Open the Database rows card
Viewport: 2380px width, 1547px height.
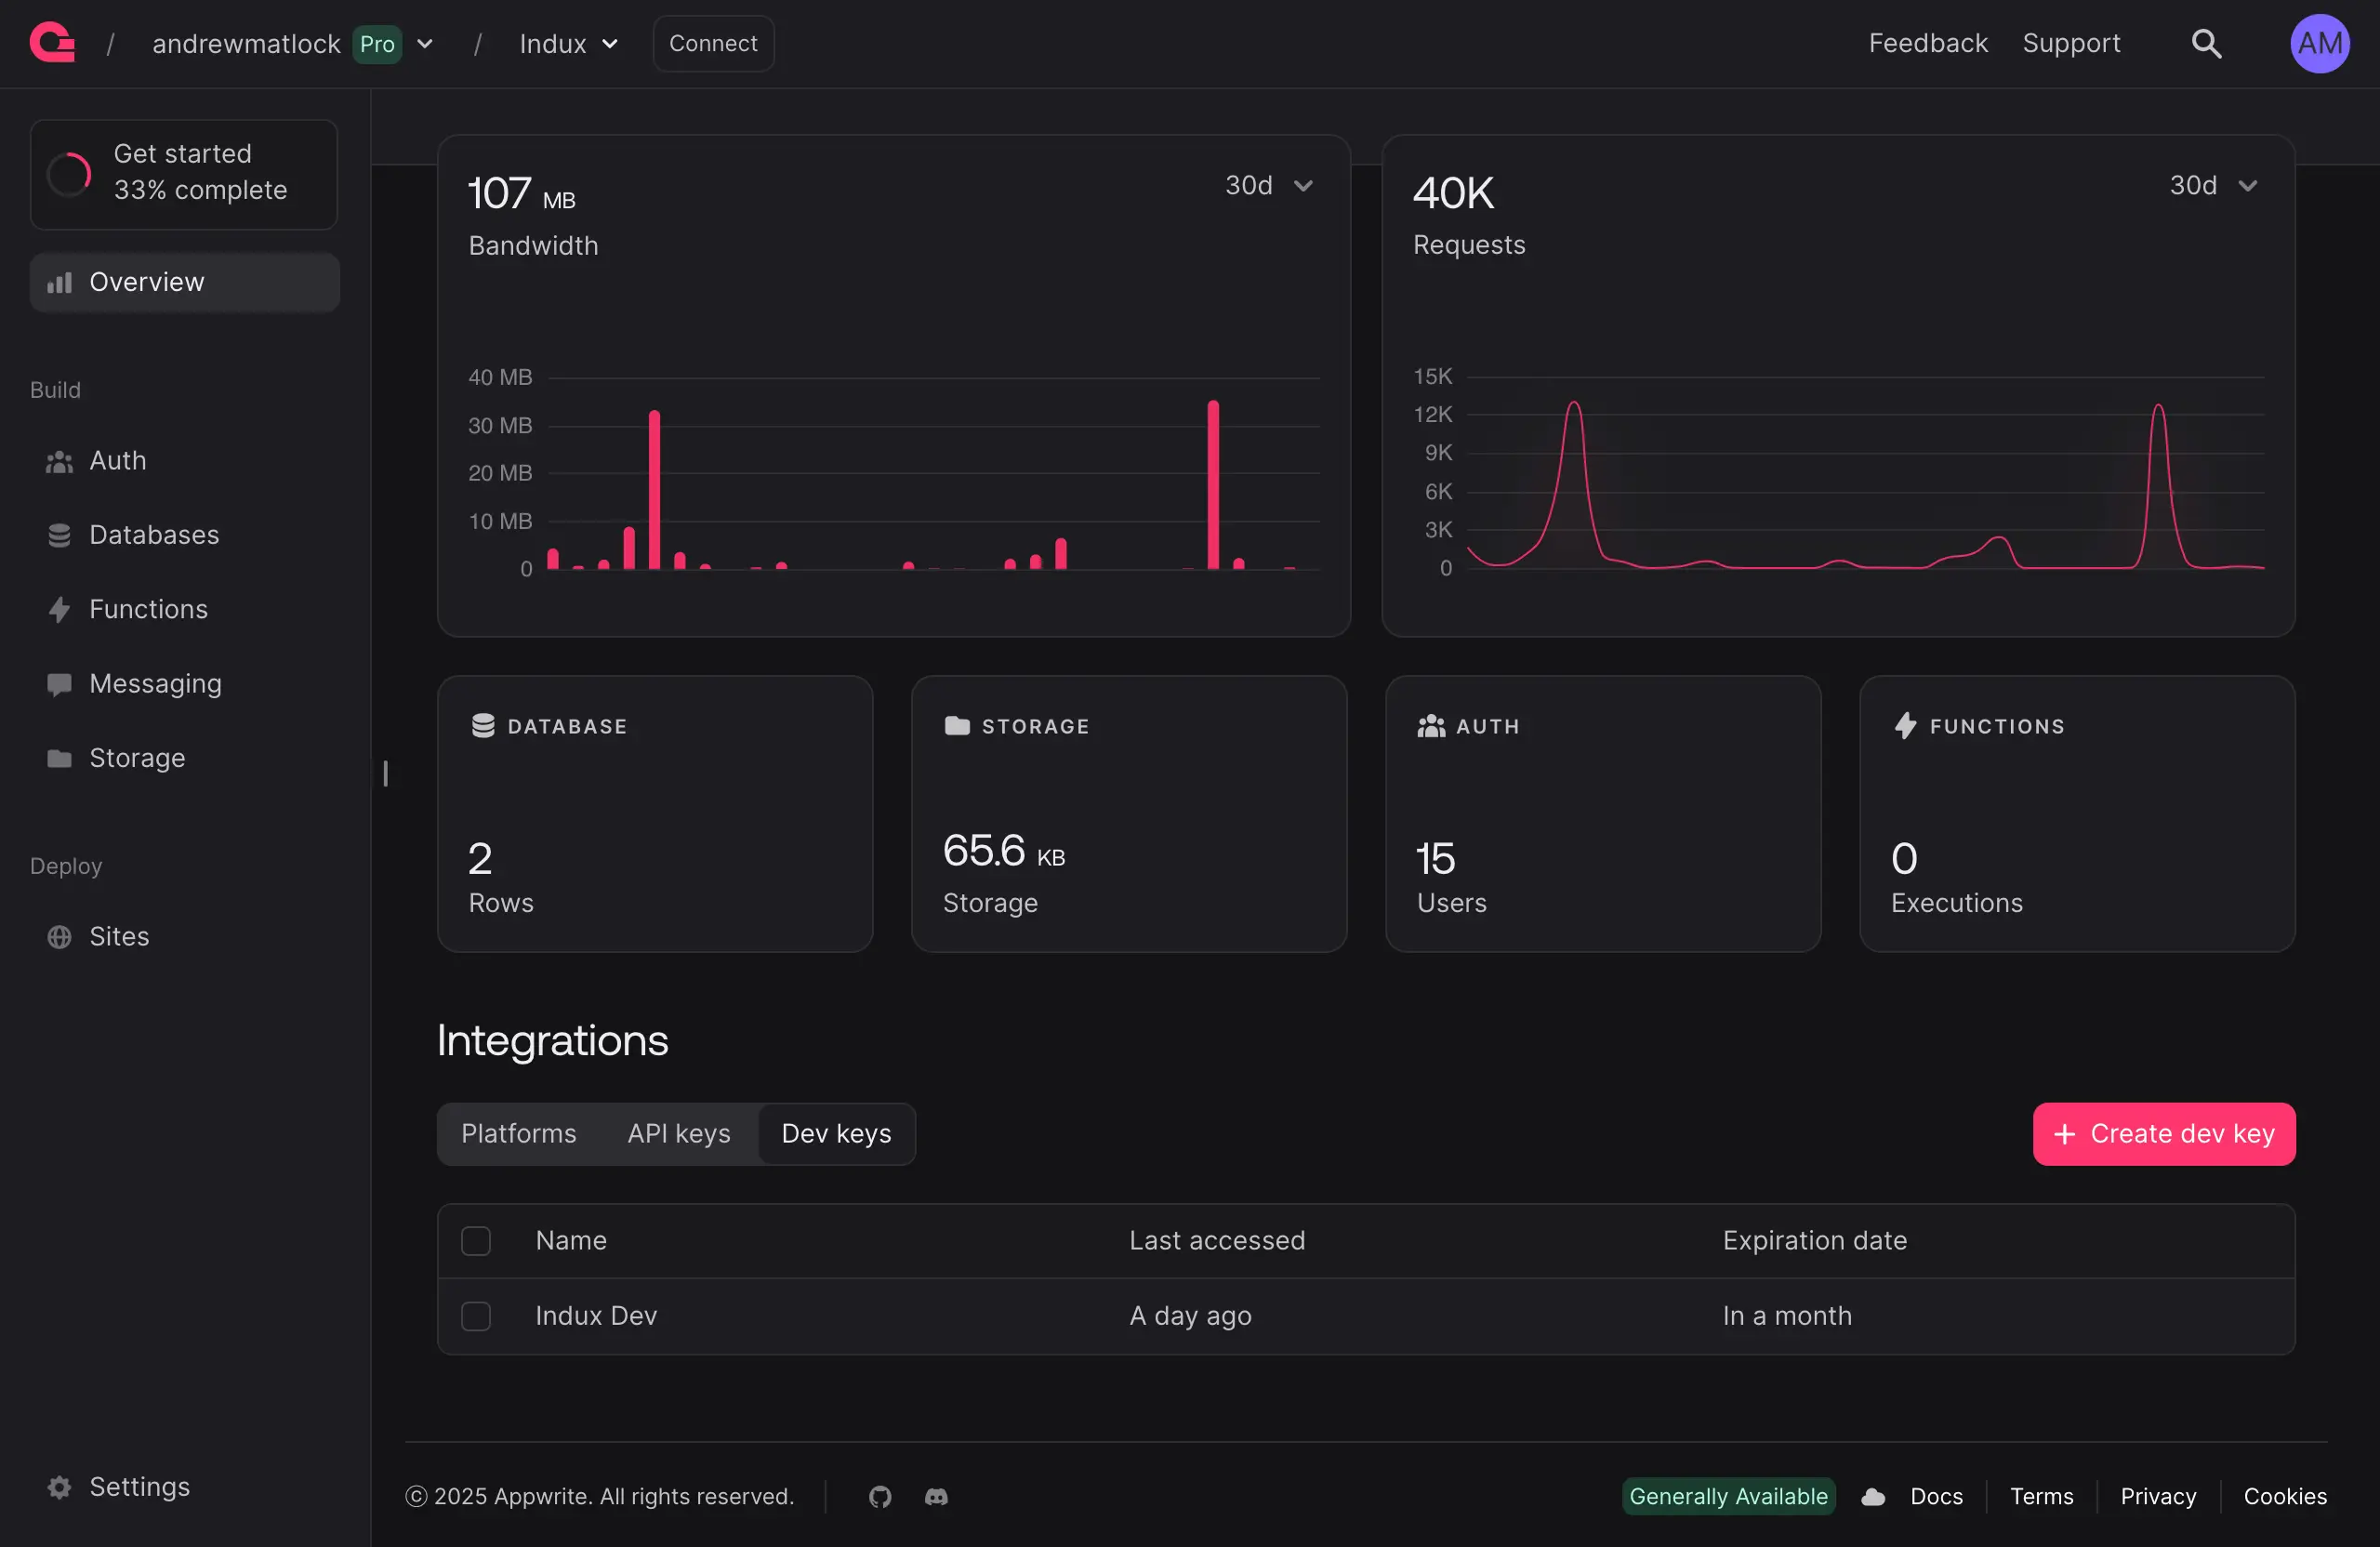[655, 814]
